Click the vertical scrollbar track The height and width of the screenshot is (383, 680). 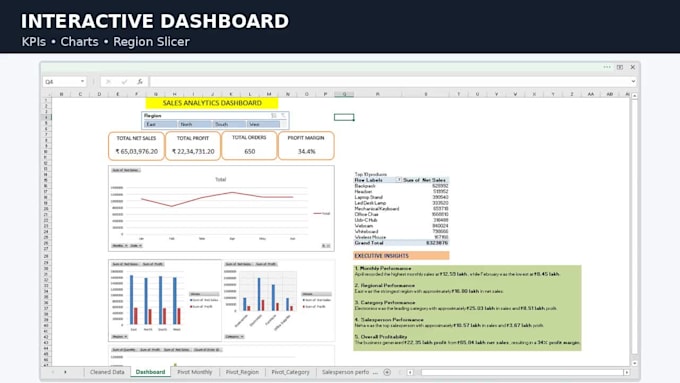coord(634,229)
